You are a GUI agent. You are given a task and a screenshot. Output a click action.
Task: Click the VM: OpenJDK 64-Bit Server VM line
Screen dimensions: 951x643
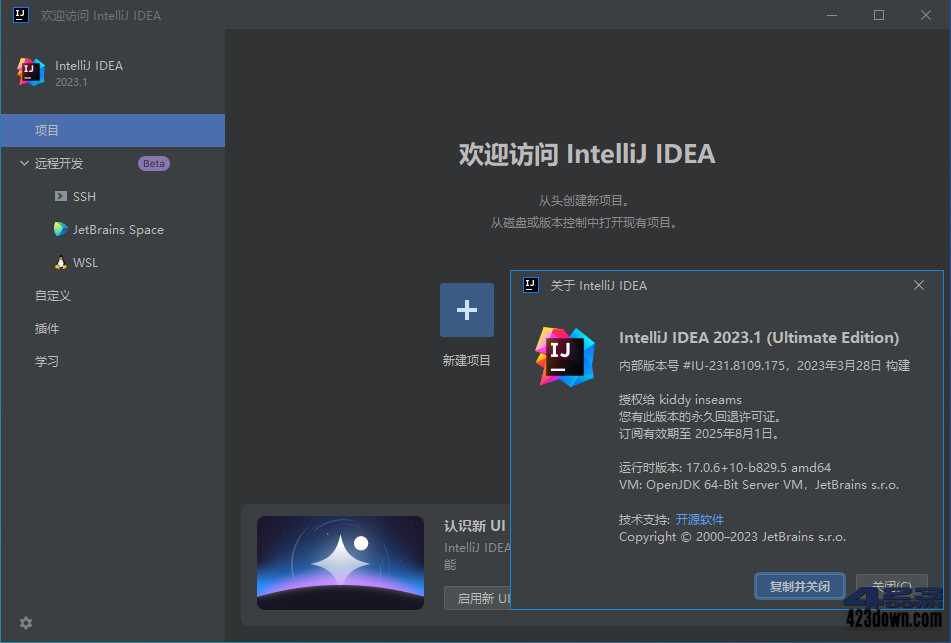tap(759, 484)
